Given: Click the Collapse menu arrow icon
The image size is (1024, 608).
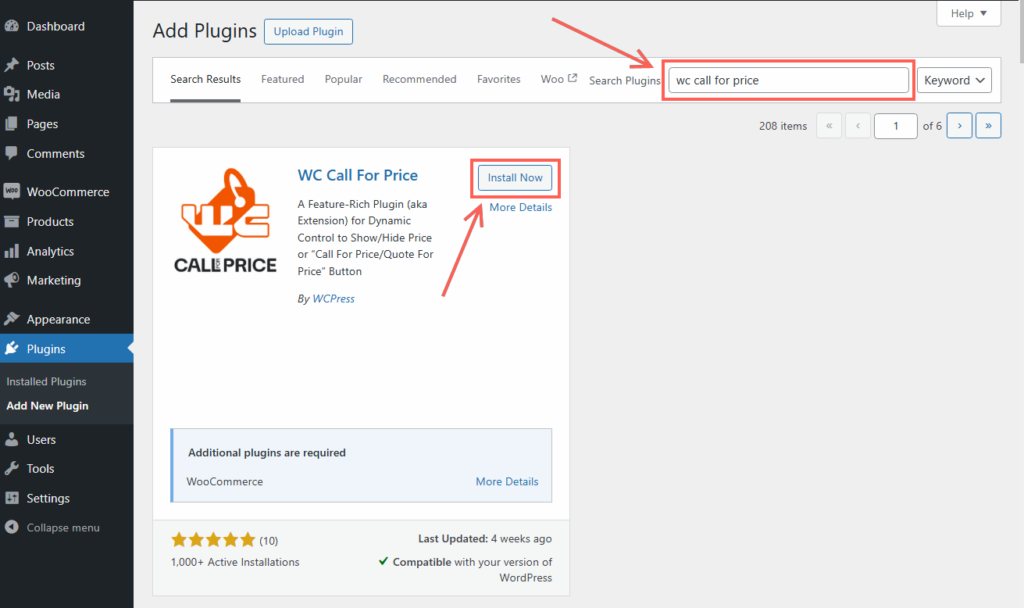Looking at the screenshot, I should pos(12,527).
